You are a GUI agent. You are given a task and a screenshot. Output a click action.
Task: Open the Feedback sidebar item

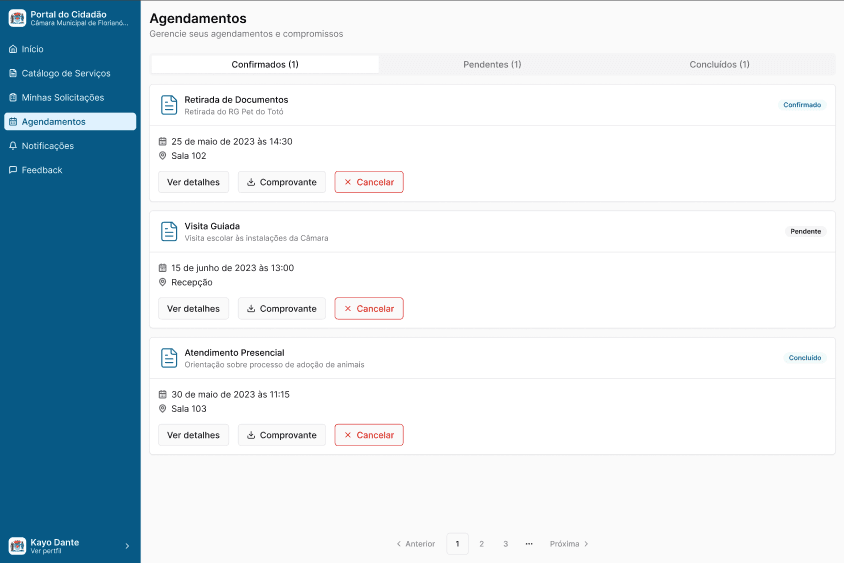[70, 170]
